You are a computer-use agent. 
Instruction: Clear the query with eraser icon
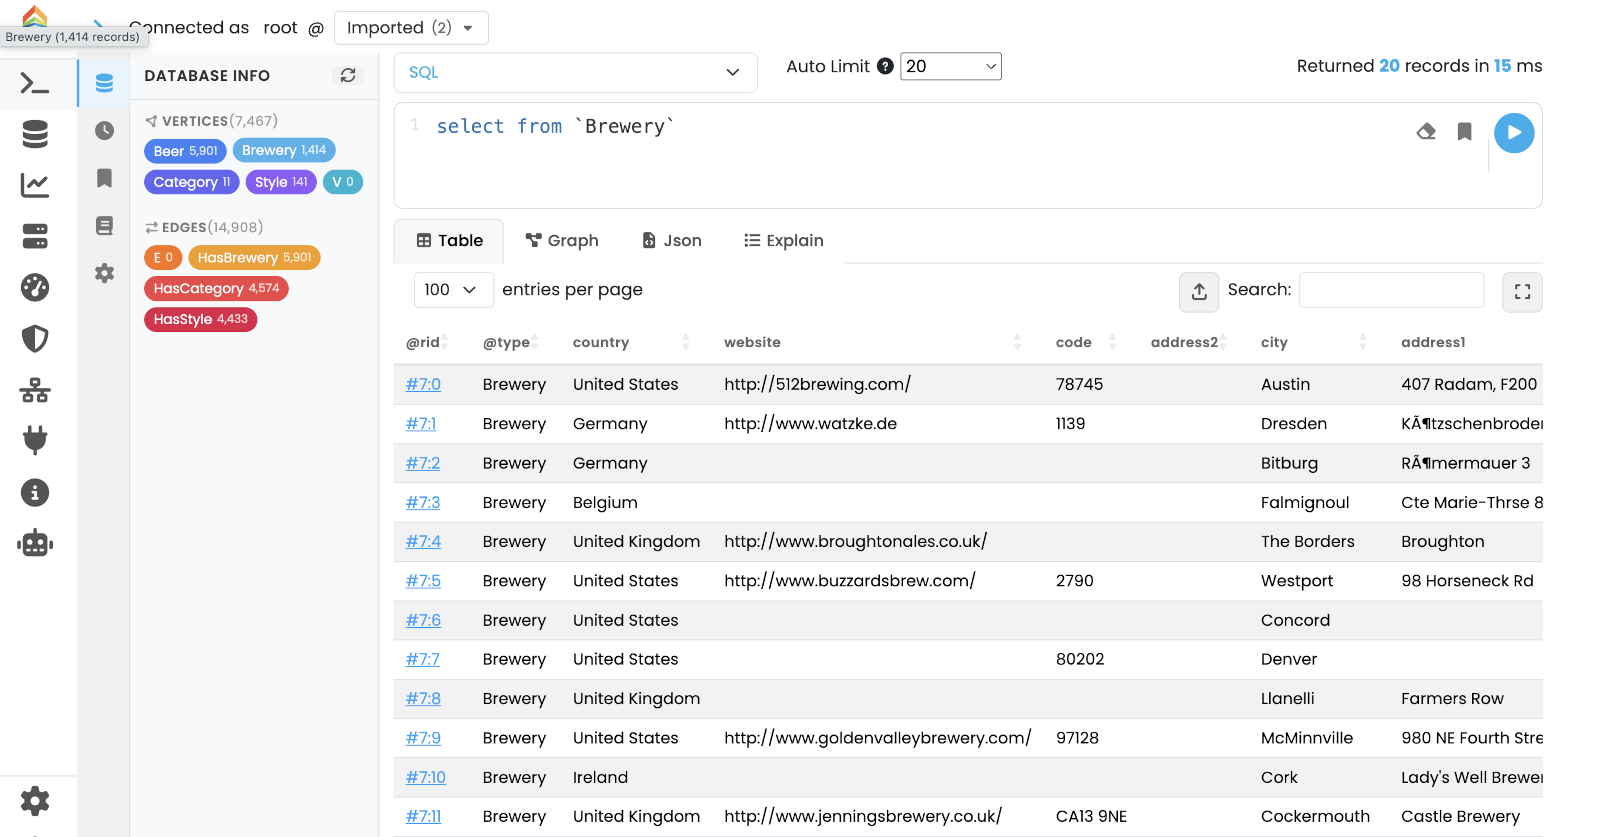(x=1426, y=131)
